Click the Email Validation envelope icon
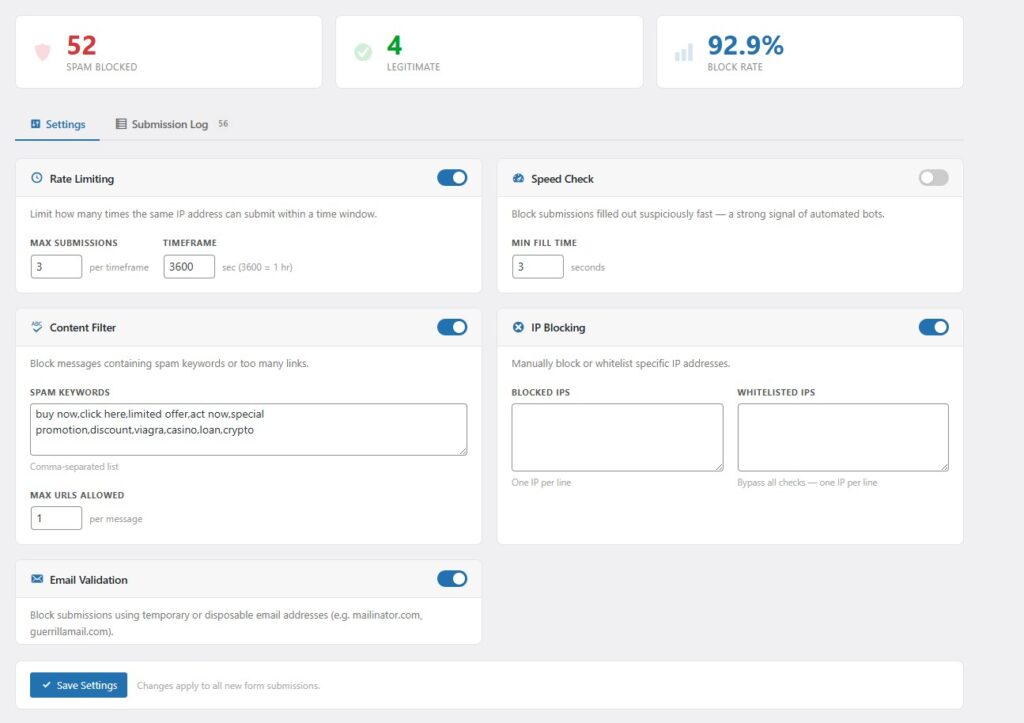Image resolution: width=1024 pixels, height=723 pixels. (37, 579)
